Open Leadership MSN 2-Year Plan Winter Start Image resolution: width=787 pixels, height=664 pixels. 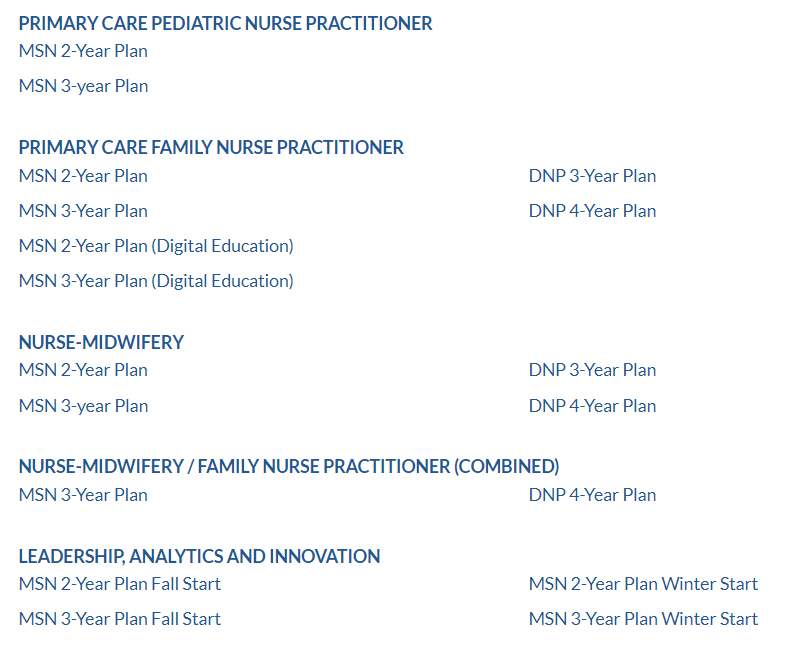(x=643, y=584)
